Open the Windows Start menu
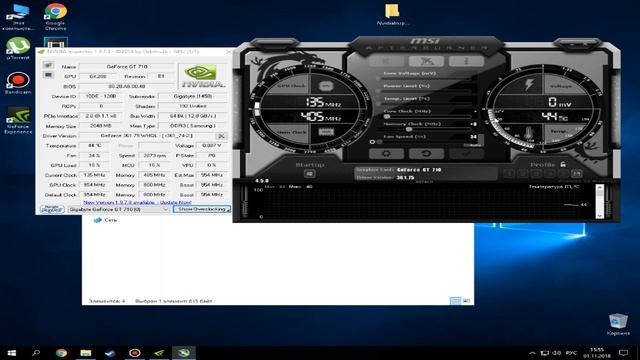 tap(11, 353)
